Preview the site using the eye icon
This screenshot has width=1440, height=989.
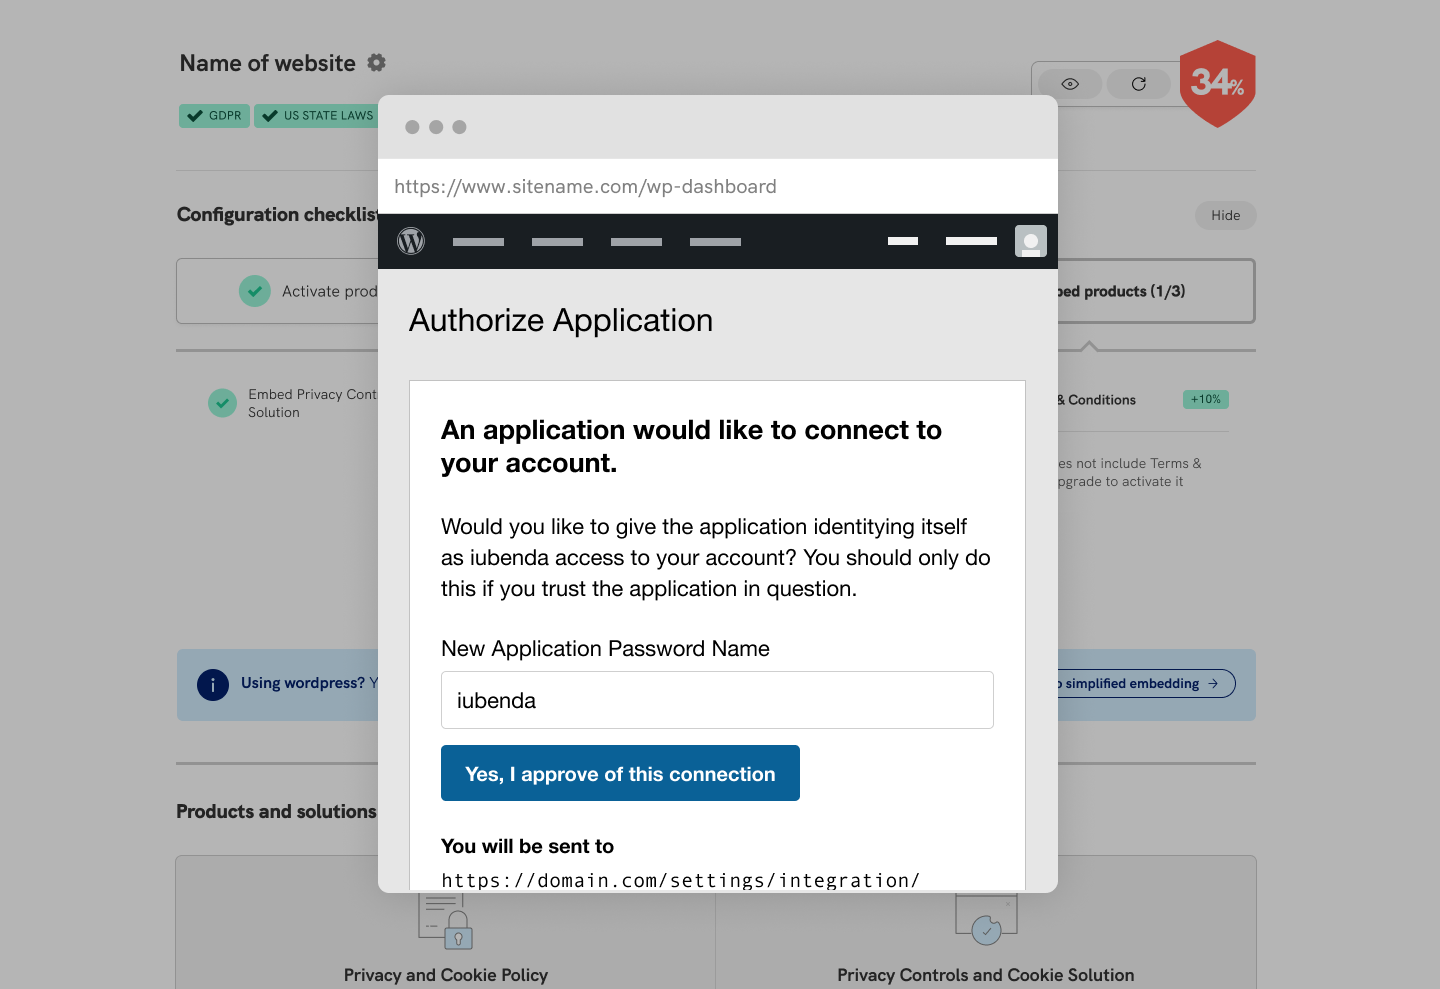click(x=1068, y=84)
